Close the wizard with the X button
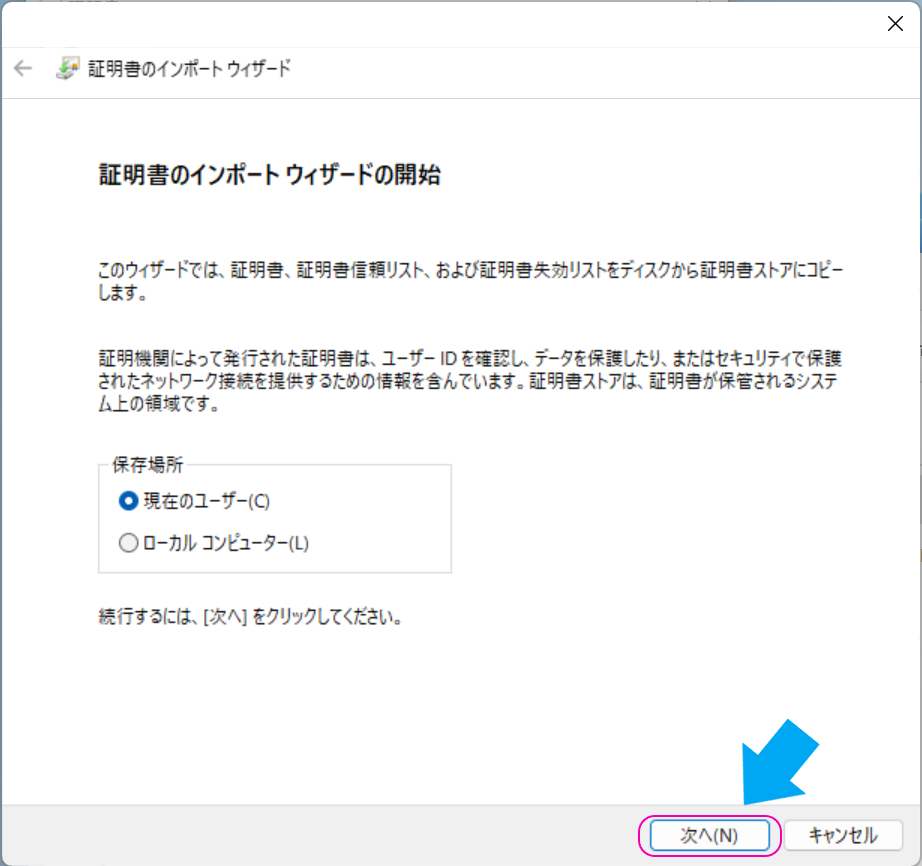 click(895, 24)
